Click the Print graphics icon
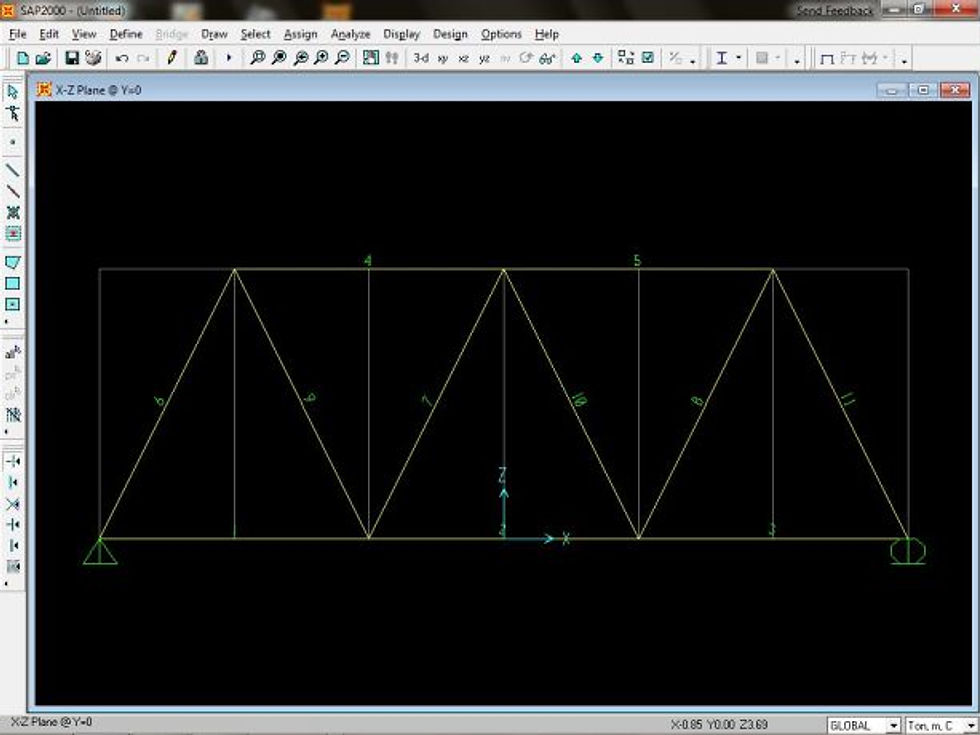Screen dimensions: 980x735 [x=93, y=58]
